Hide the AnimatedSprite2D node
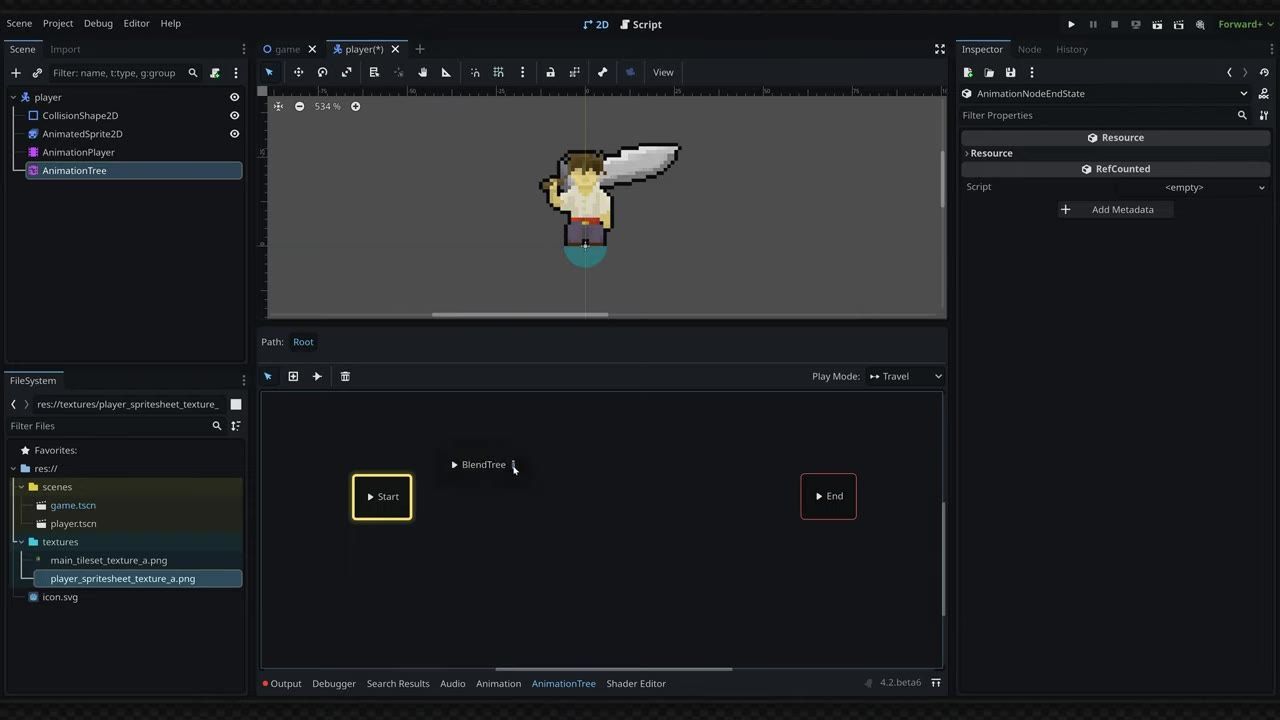The height and width of the screenshot is (720, 1280). tap(234, 134)
